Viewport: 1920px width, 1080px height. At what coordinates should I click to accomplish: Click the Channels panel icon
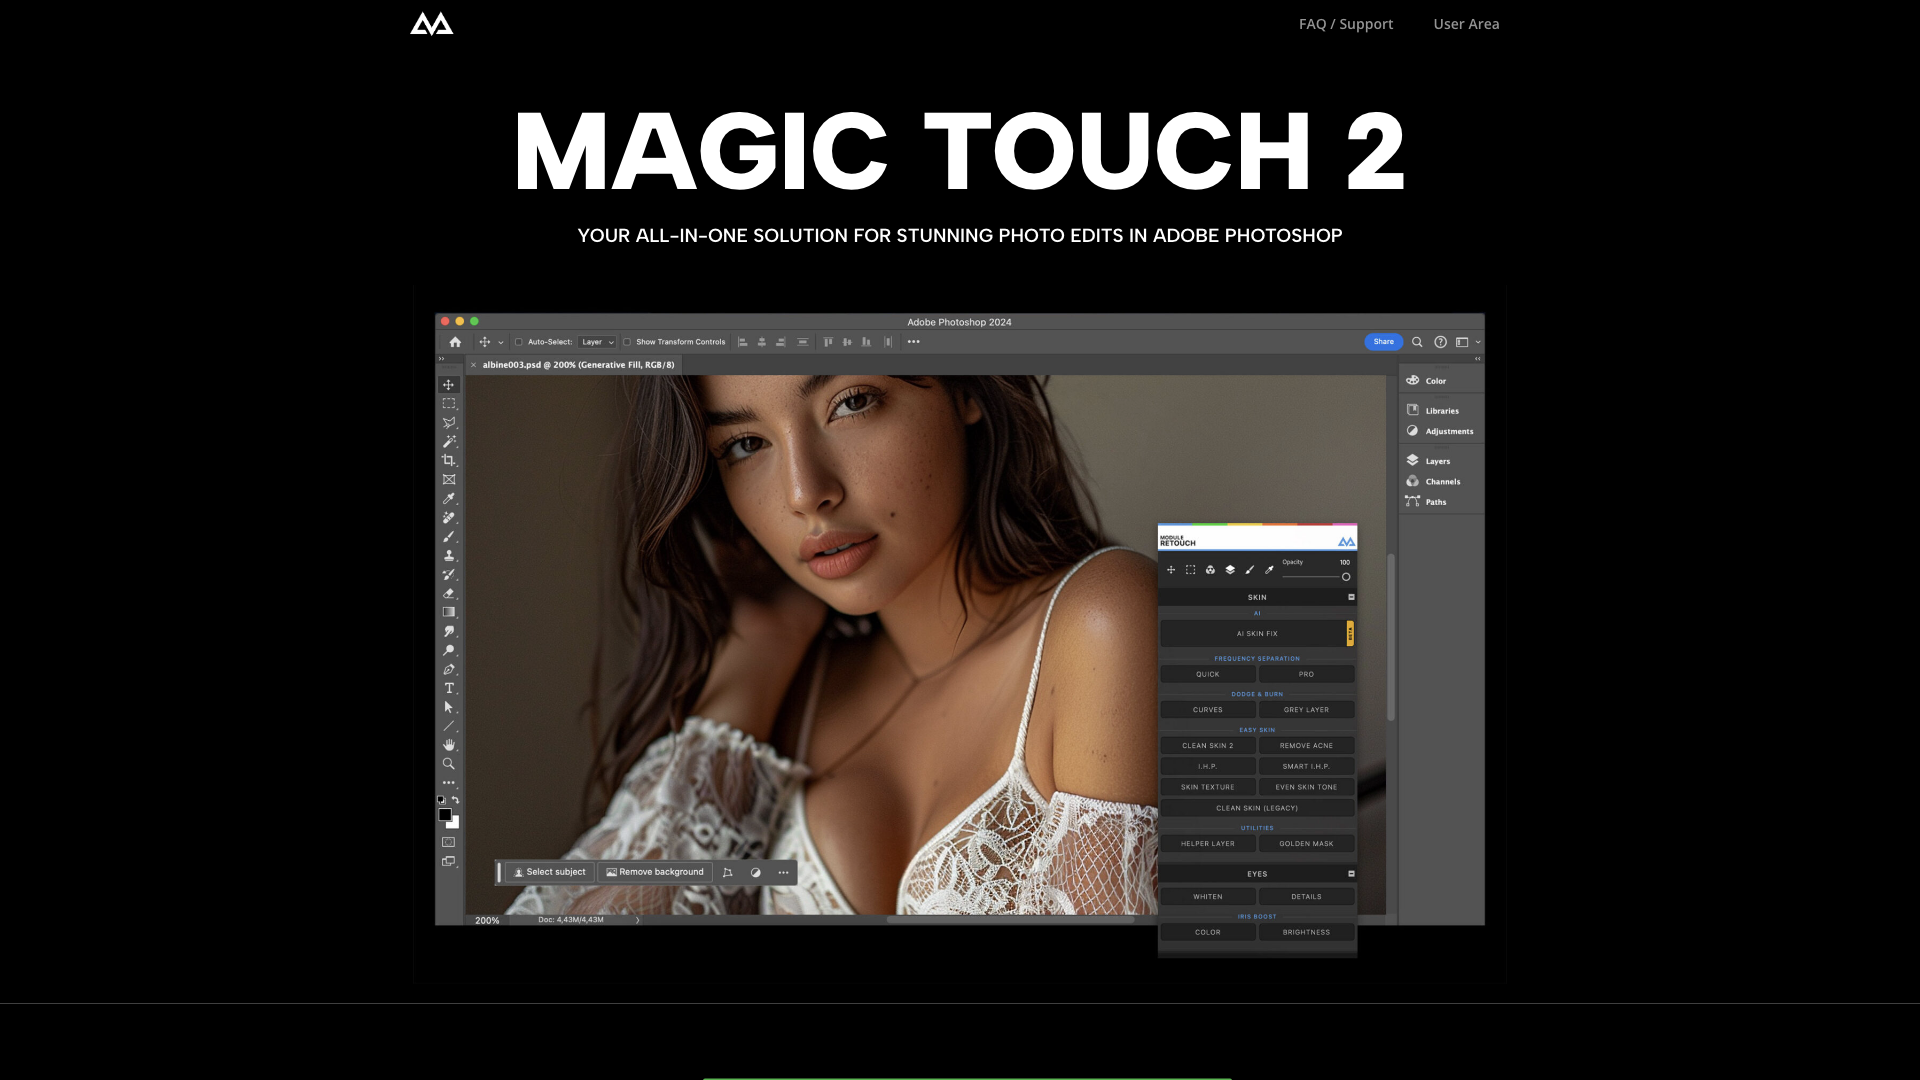point(1412,481)
